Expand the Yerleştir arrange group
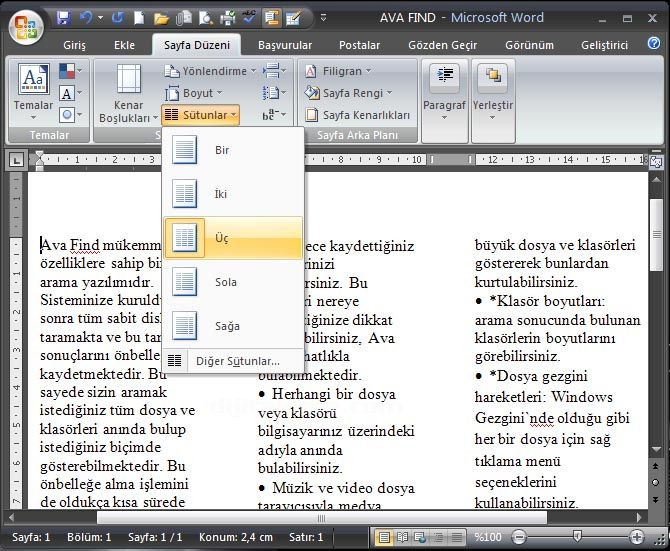The height and width of the screenshot is (551, 670). tap(493, 100)
